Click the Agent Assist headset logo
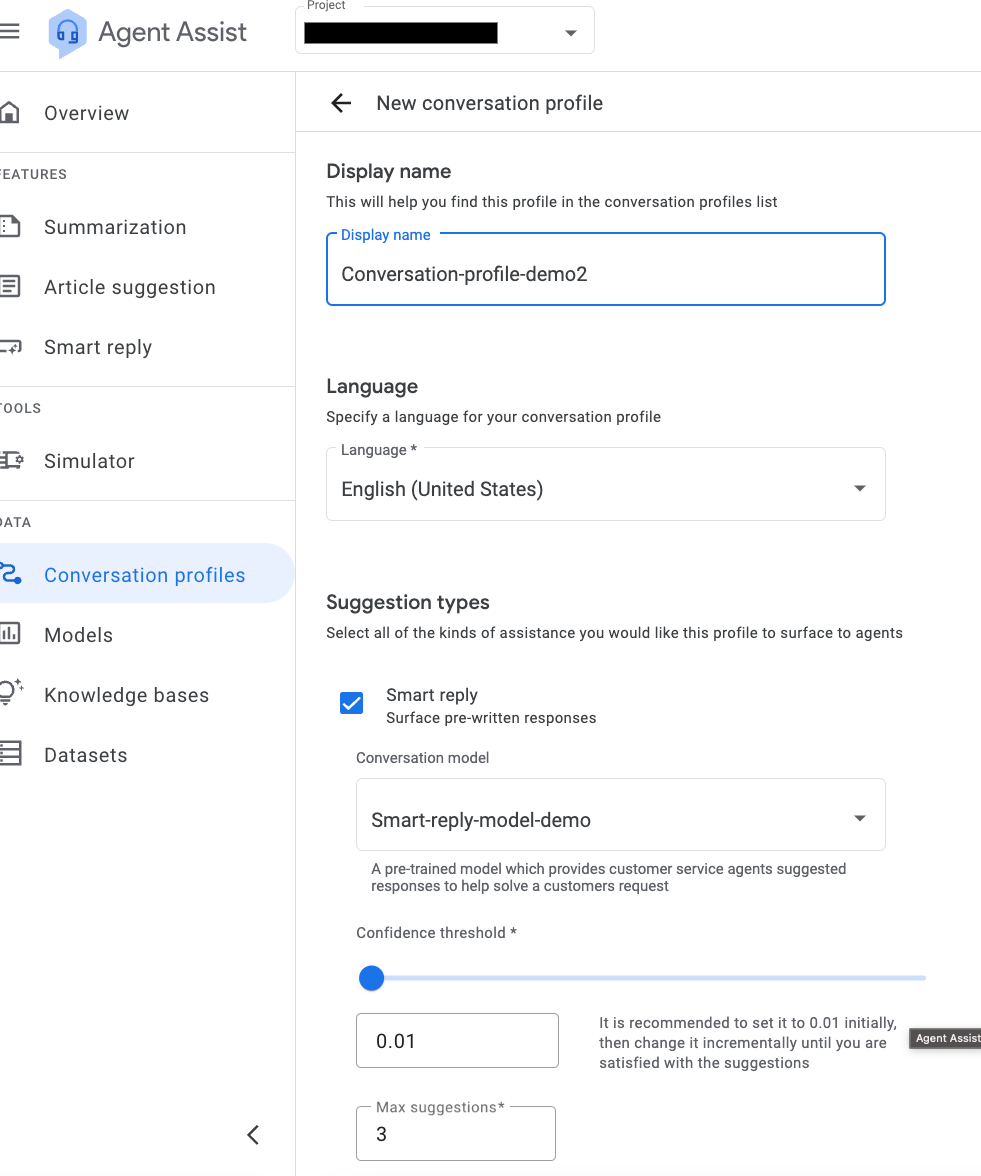Viewport: 981px width, 1176px height. (67, 33)
